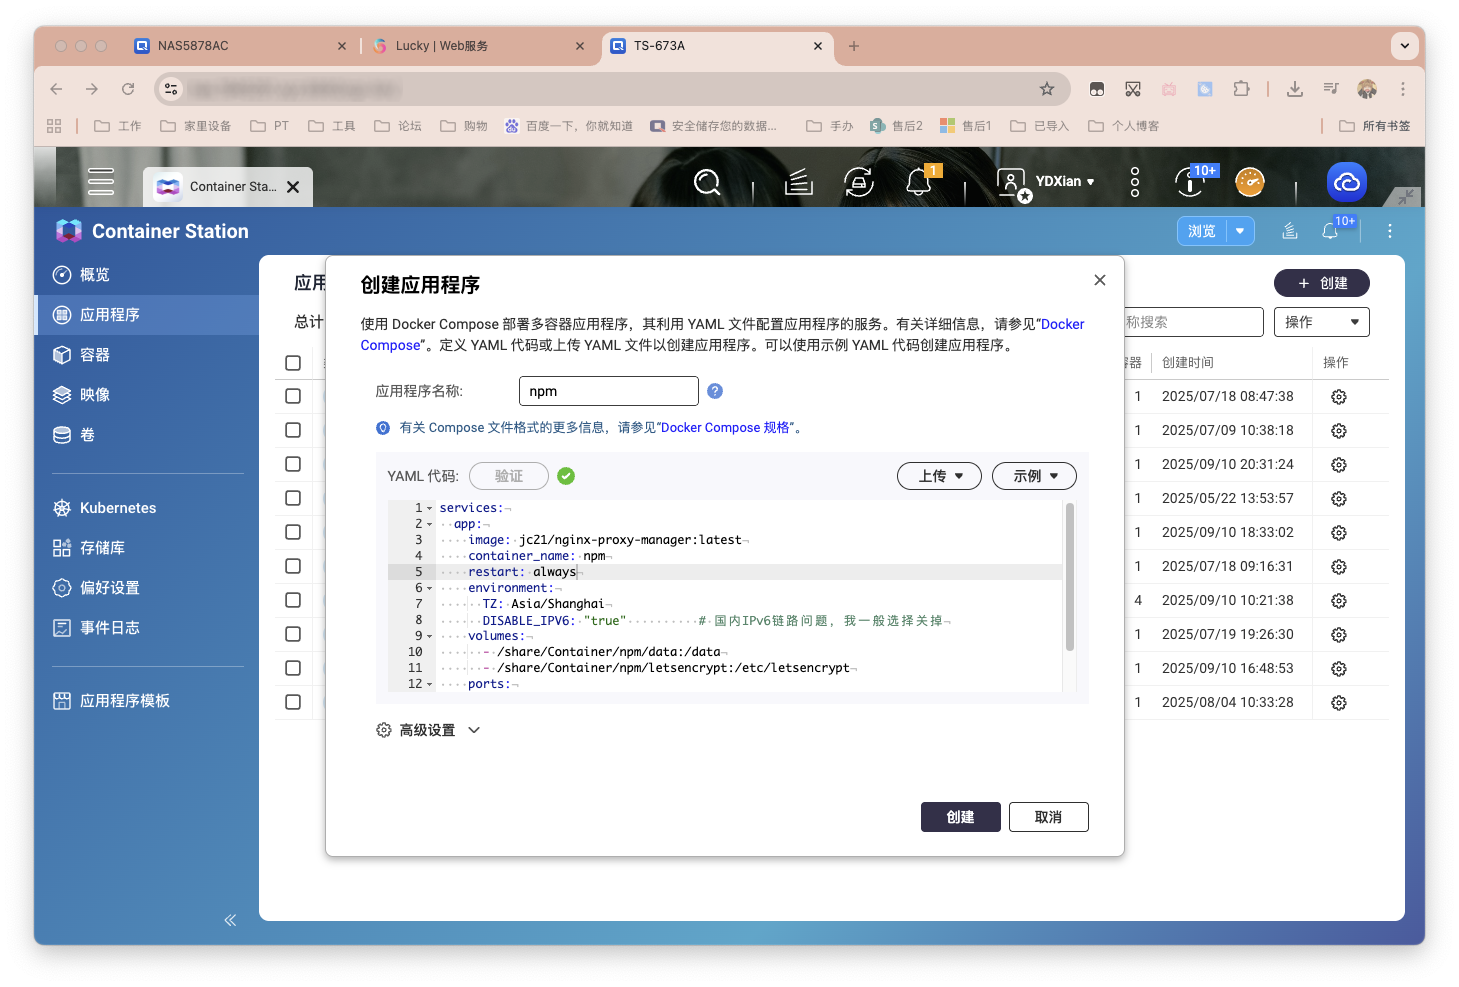1459x987 pixels.
Task: Open the 存储库 registries panel
Action: [x=105, y=547]
